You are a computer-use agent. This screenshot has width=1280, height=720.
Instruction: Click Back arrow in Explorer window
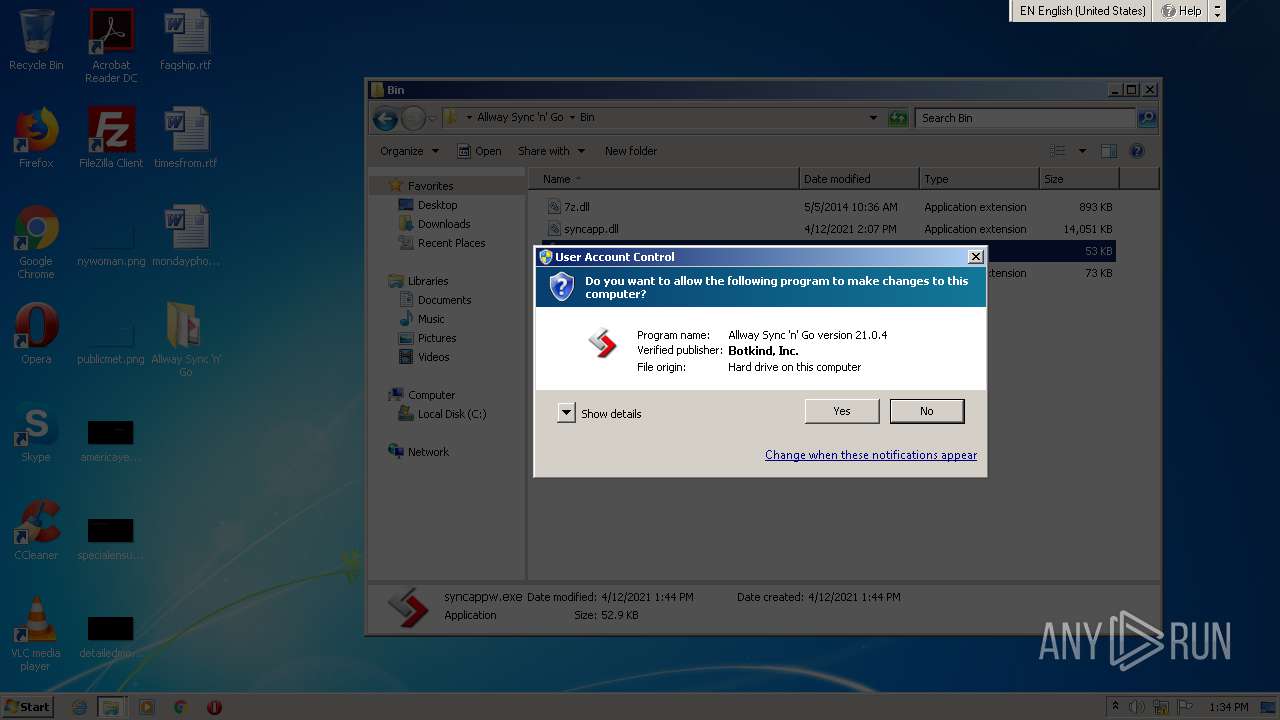[x=385, y=119]
